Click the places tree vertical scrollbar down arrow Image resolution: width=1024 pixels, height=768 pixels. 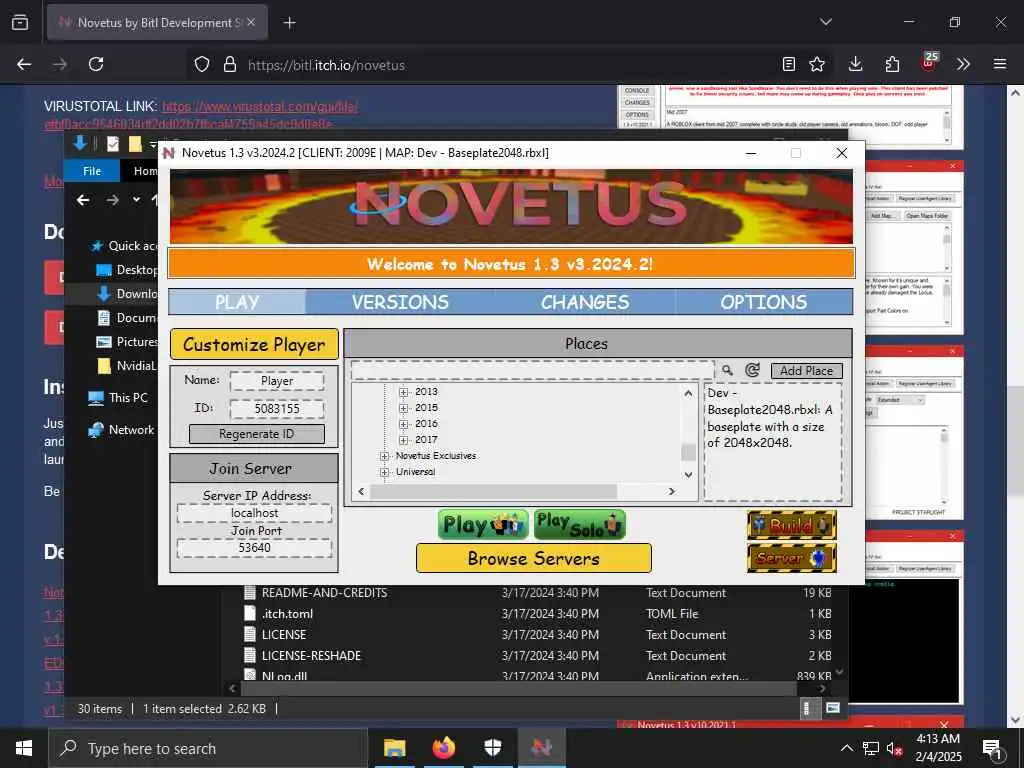tap(688, 475)
